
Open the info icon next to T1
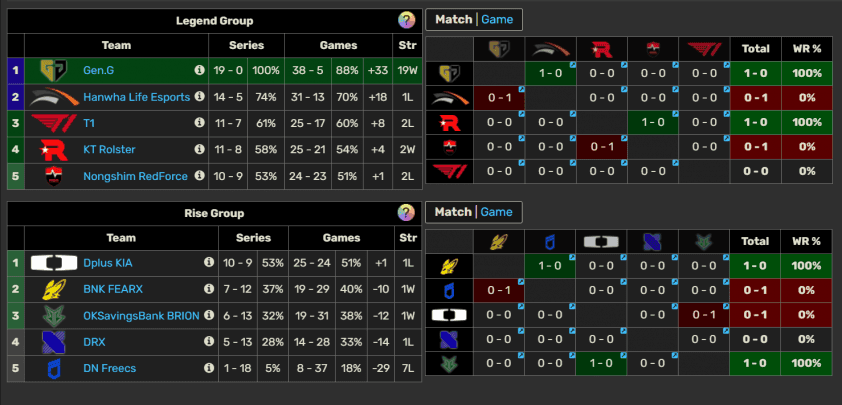(x=199, y=122)
